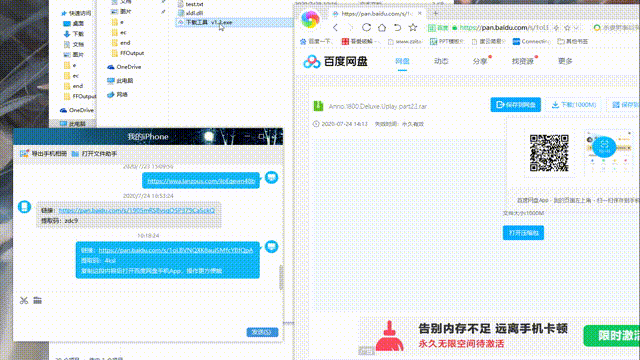Expand the address bar dropdown arrow
640x360 pixels.
click(576, 28)
